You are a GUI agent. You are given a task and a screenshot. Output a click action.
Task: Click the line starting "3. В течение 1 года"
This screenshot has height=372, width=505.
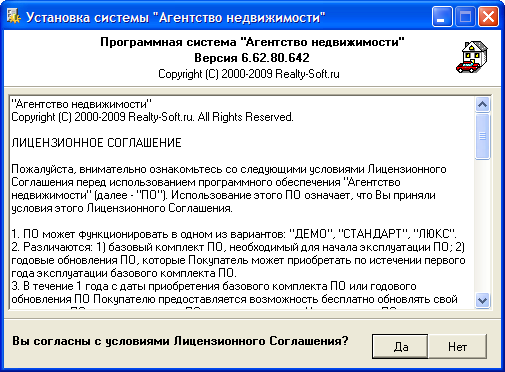tap(214, 286)
